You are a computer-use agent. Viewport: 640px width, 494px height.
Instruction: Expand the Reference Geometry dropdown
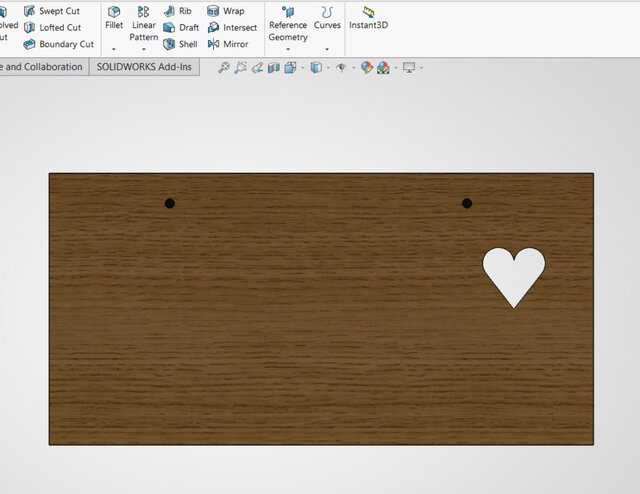288,49
